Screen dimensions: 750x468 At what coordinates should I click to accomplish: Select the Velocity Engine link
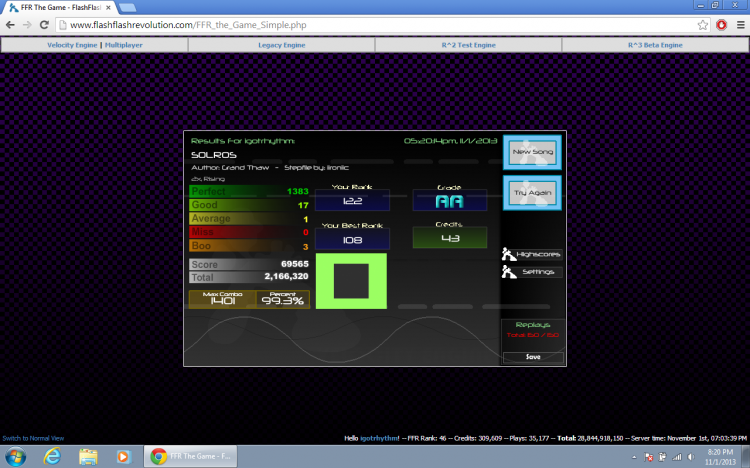(x=72, y=45)
